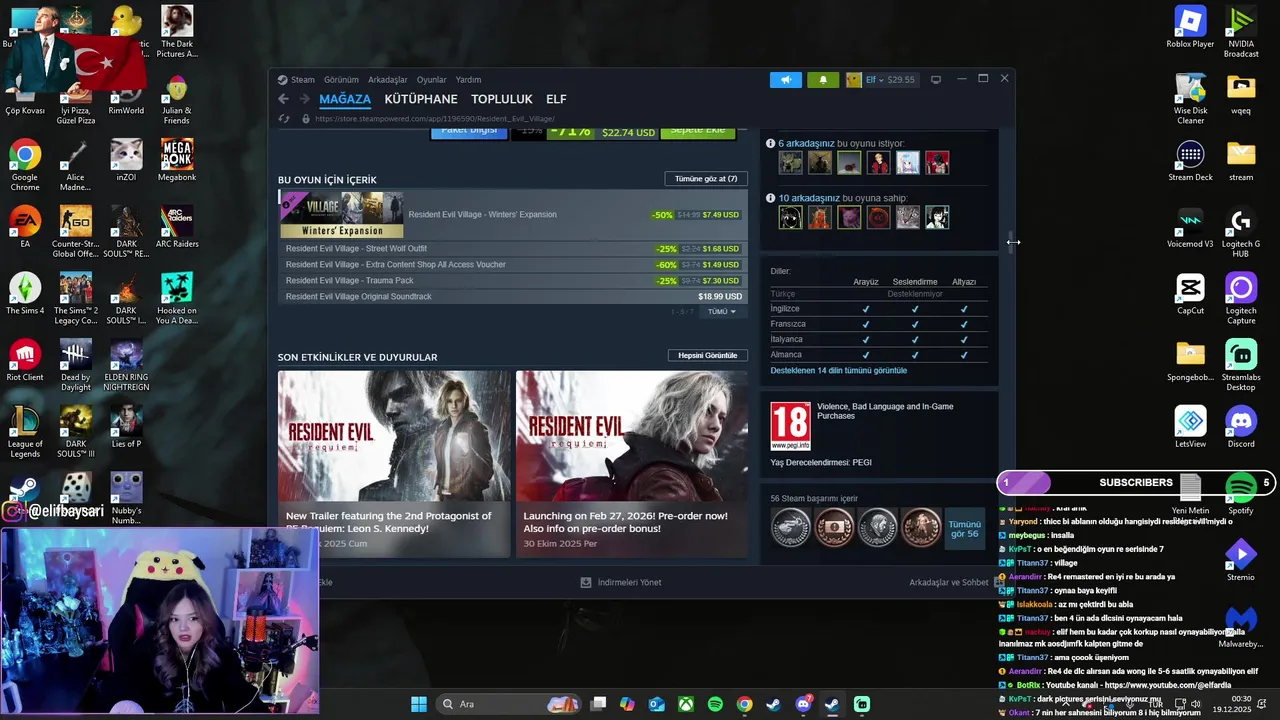
Task: Select the Trauma Pack DLC row
Action: coord(512,280)
